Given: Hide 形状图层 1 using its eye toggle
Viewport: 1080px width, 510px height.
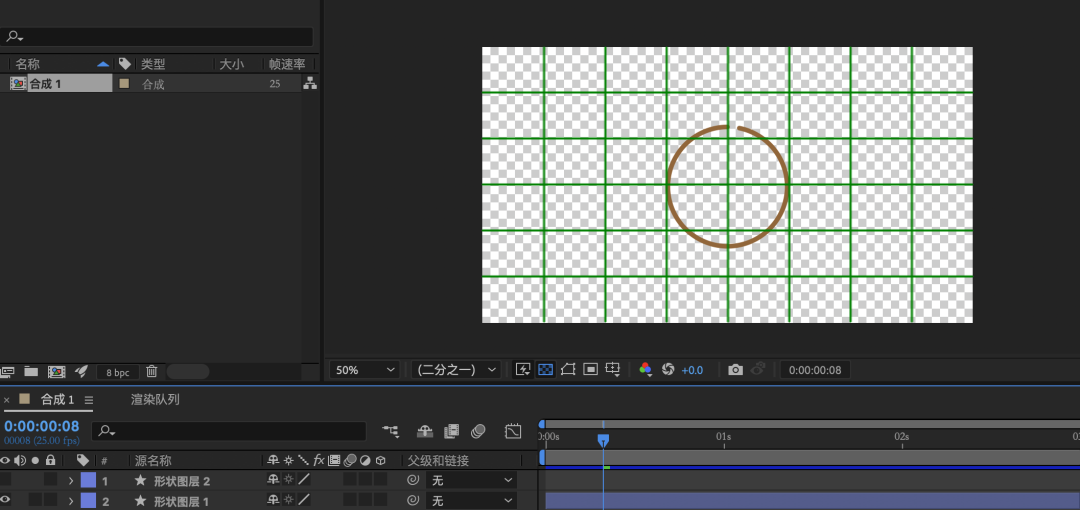Looking at the screenshot, I should pyautogui.click(x=6, y=500).
